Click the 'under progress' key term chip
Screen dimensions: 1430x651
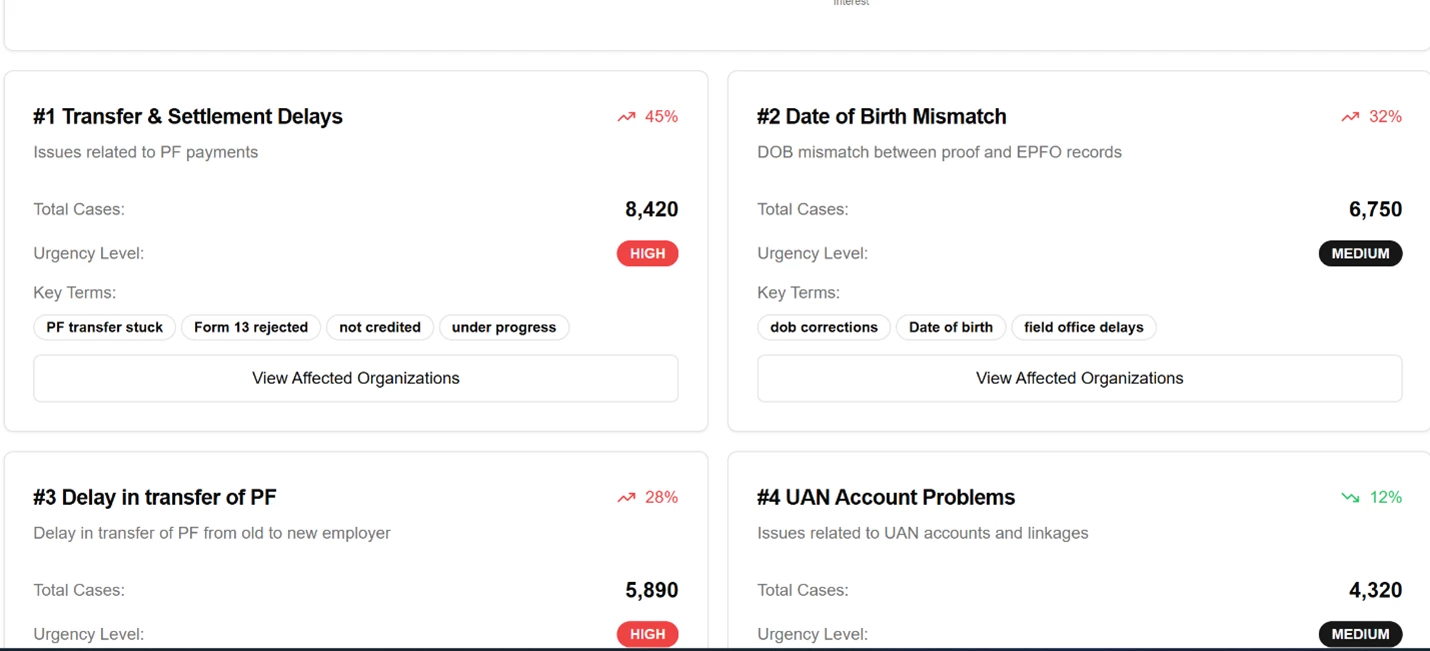[504, 327]
